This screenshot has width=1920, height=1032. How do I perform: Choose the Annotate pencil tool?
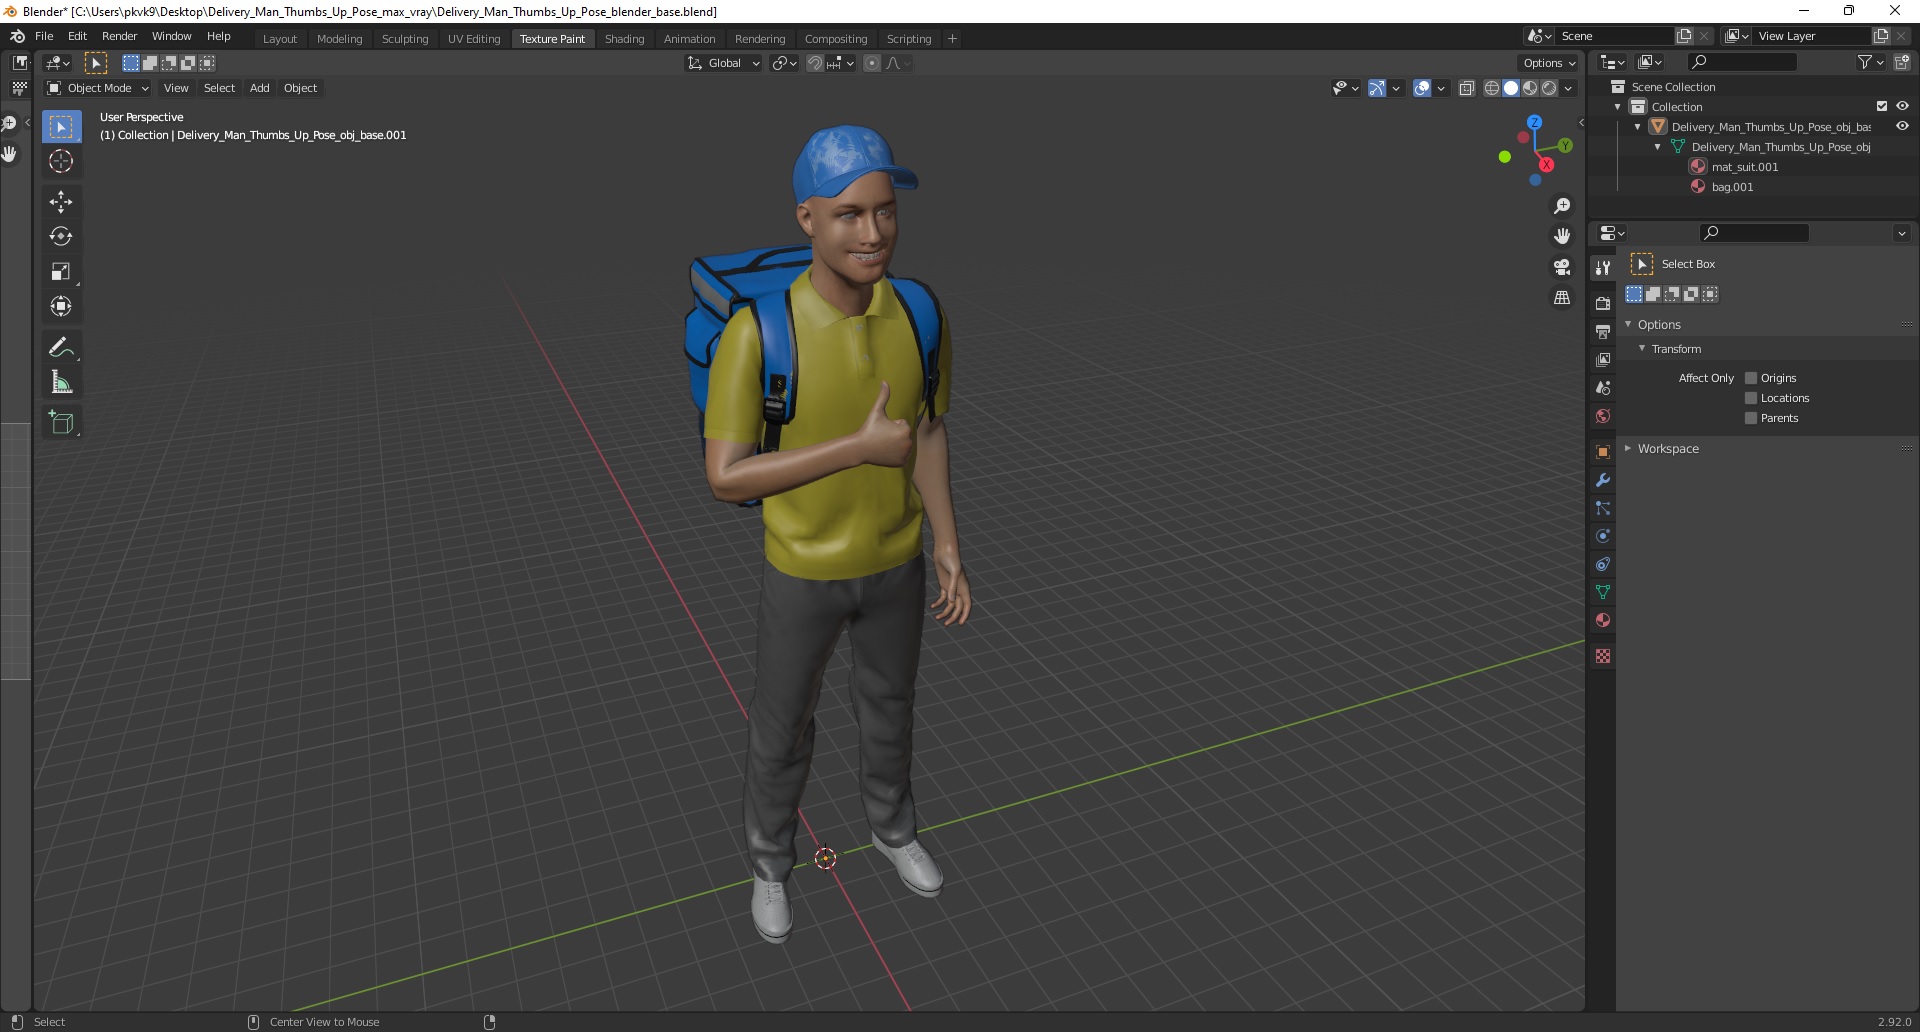click(x=61, y=347)
